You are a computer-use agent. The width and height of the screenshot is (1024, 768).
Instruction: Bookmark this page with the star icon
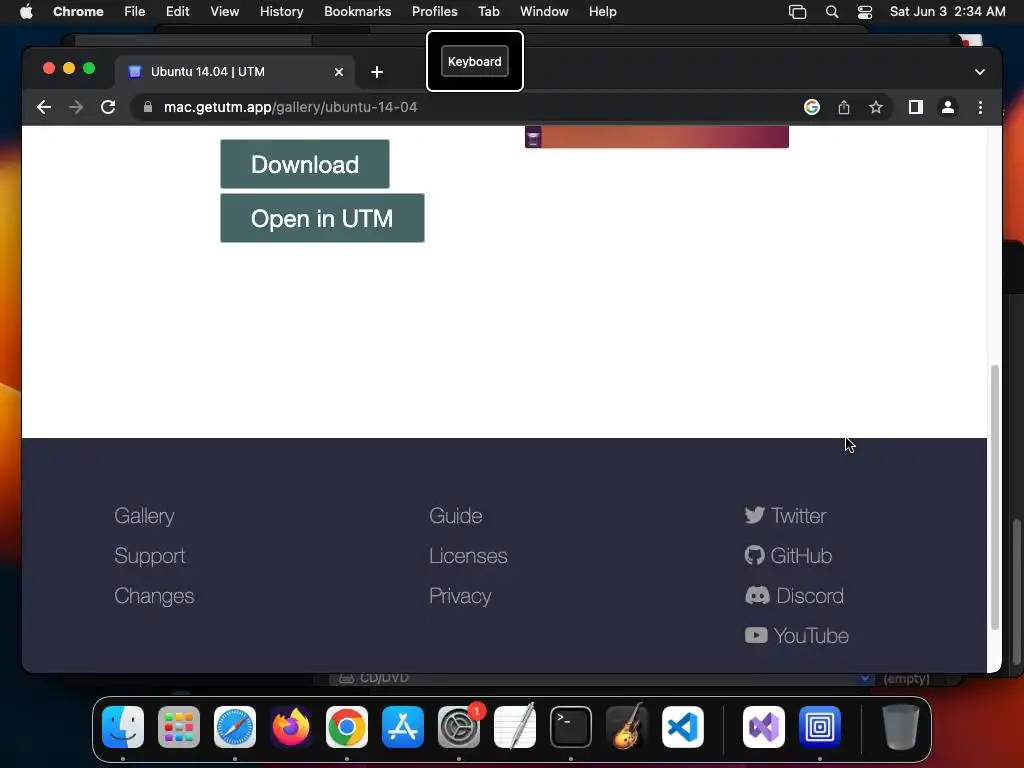(x=876, y=107)
